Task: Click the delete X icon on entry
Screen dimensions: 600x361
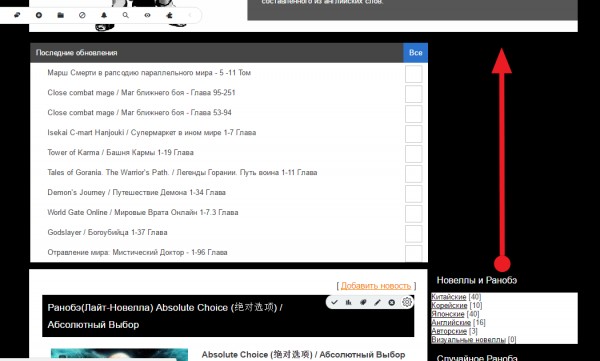Action: [x=391, y=302]
